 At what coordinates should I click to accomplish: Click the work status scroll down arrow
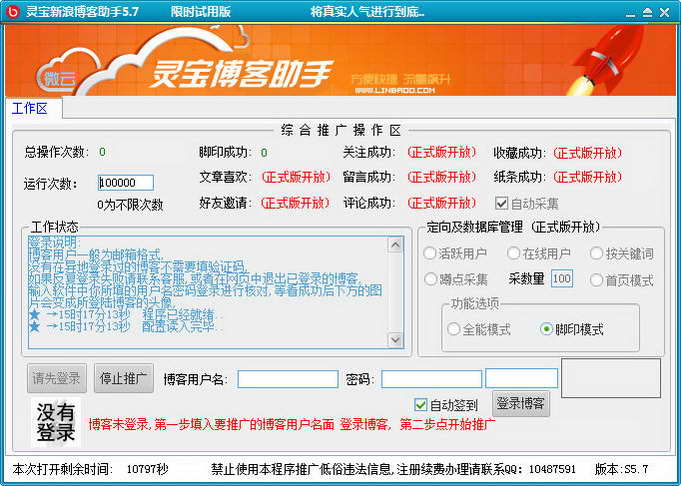coord(395,339)
